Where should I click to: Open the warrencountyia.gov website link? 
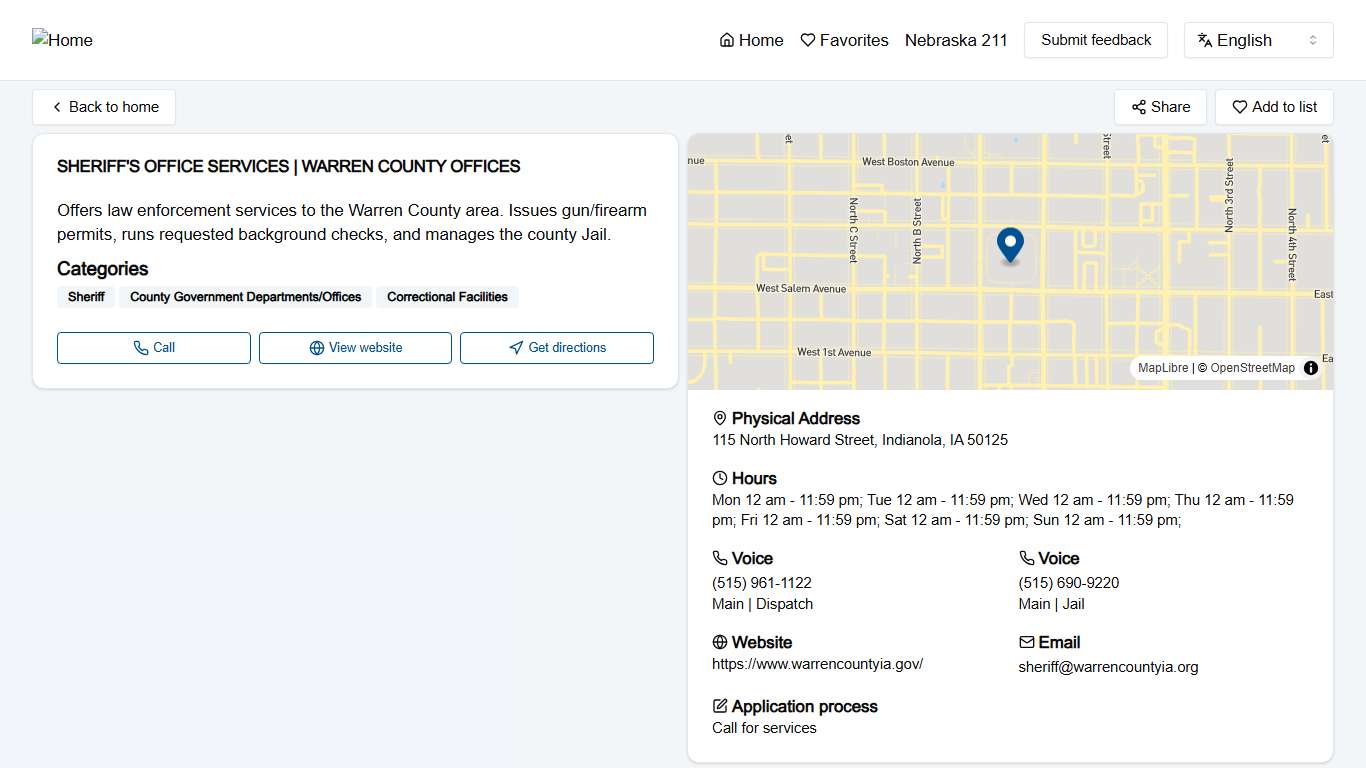817,663
